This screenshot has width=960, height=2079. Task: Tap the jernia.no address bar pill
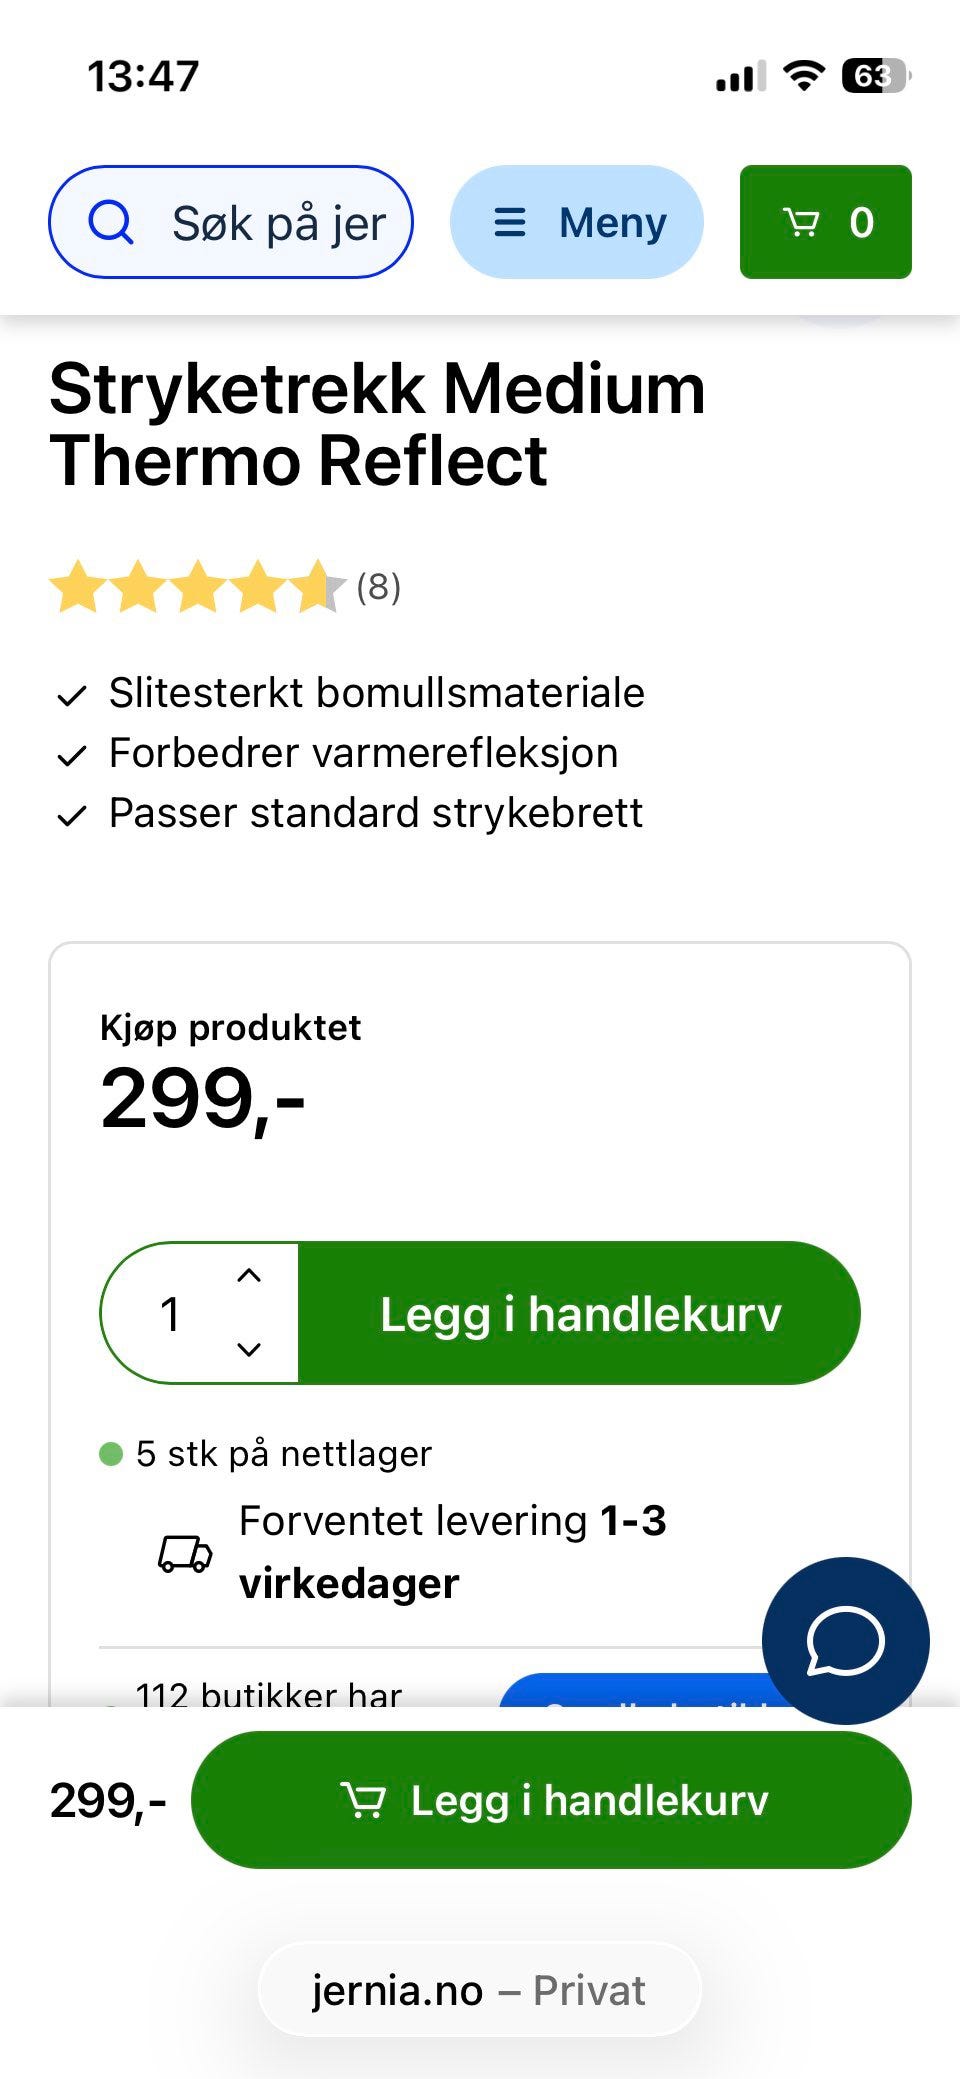[479, 1990]
